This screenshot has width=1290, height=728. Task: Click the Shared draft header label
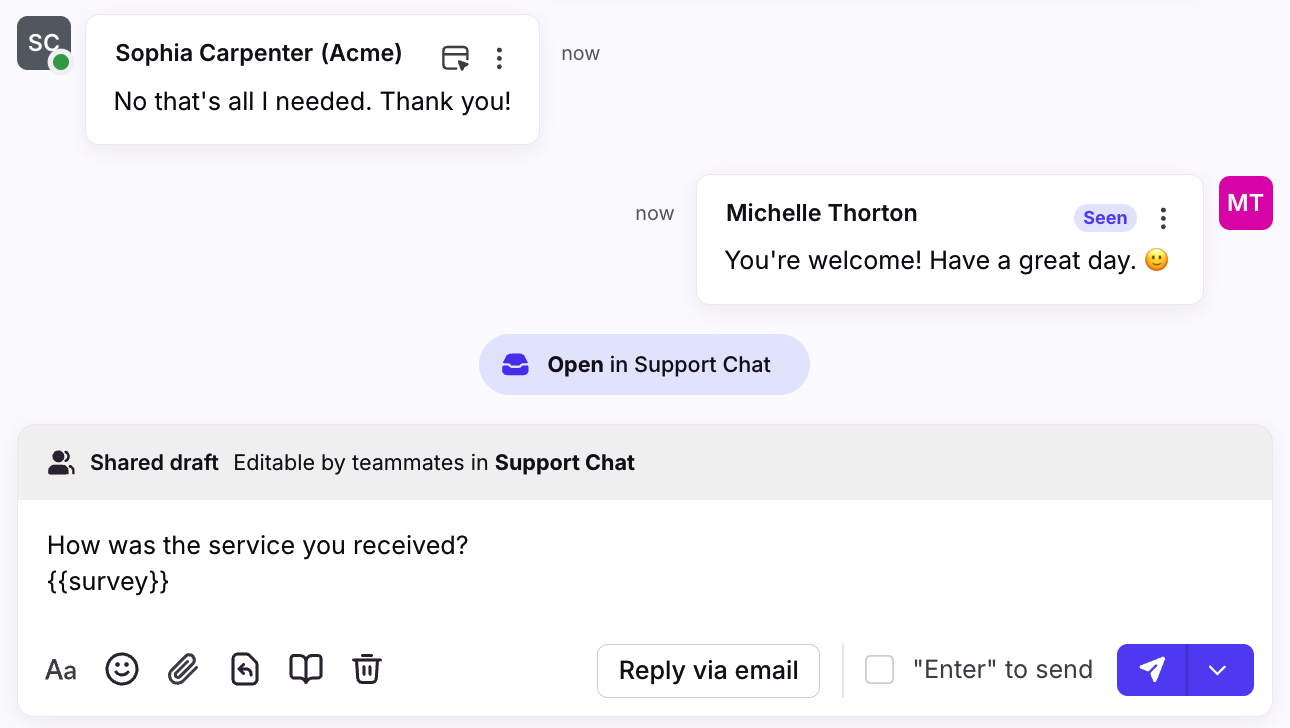[x=154, y=463]
